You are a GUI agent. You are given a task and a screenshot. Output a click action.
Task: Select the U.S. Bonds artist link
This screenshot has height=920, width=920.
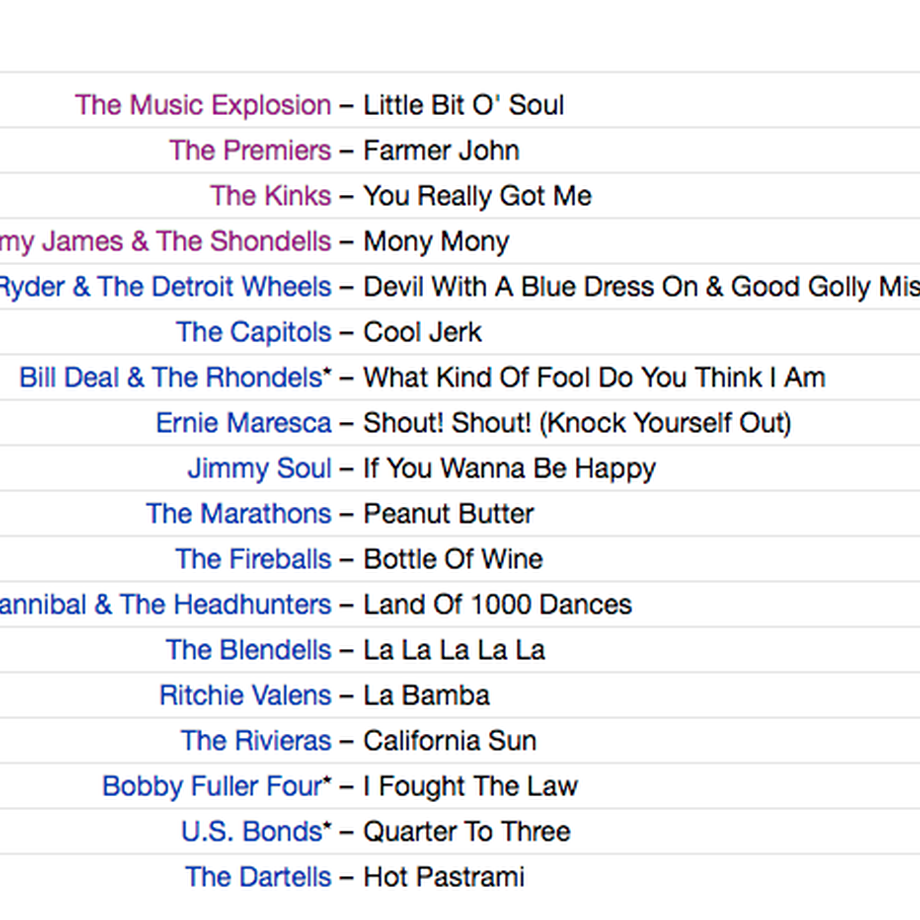tap(256, 831)
